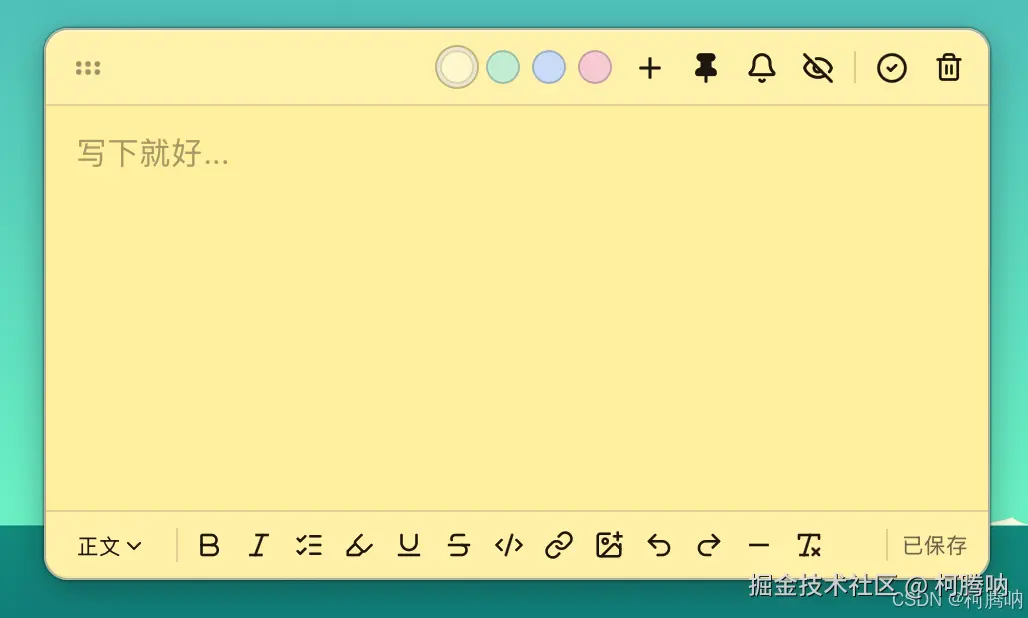Toggle italic formatting
Viewport: 1028px width, 618px height.
[x=259, y=545]
